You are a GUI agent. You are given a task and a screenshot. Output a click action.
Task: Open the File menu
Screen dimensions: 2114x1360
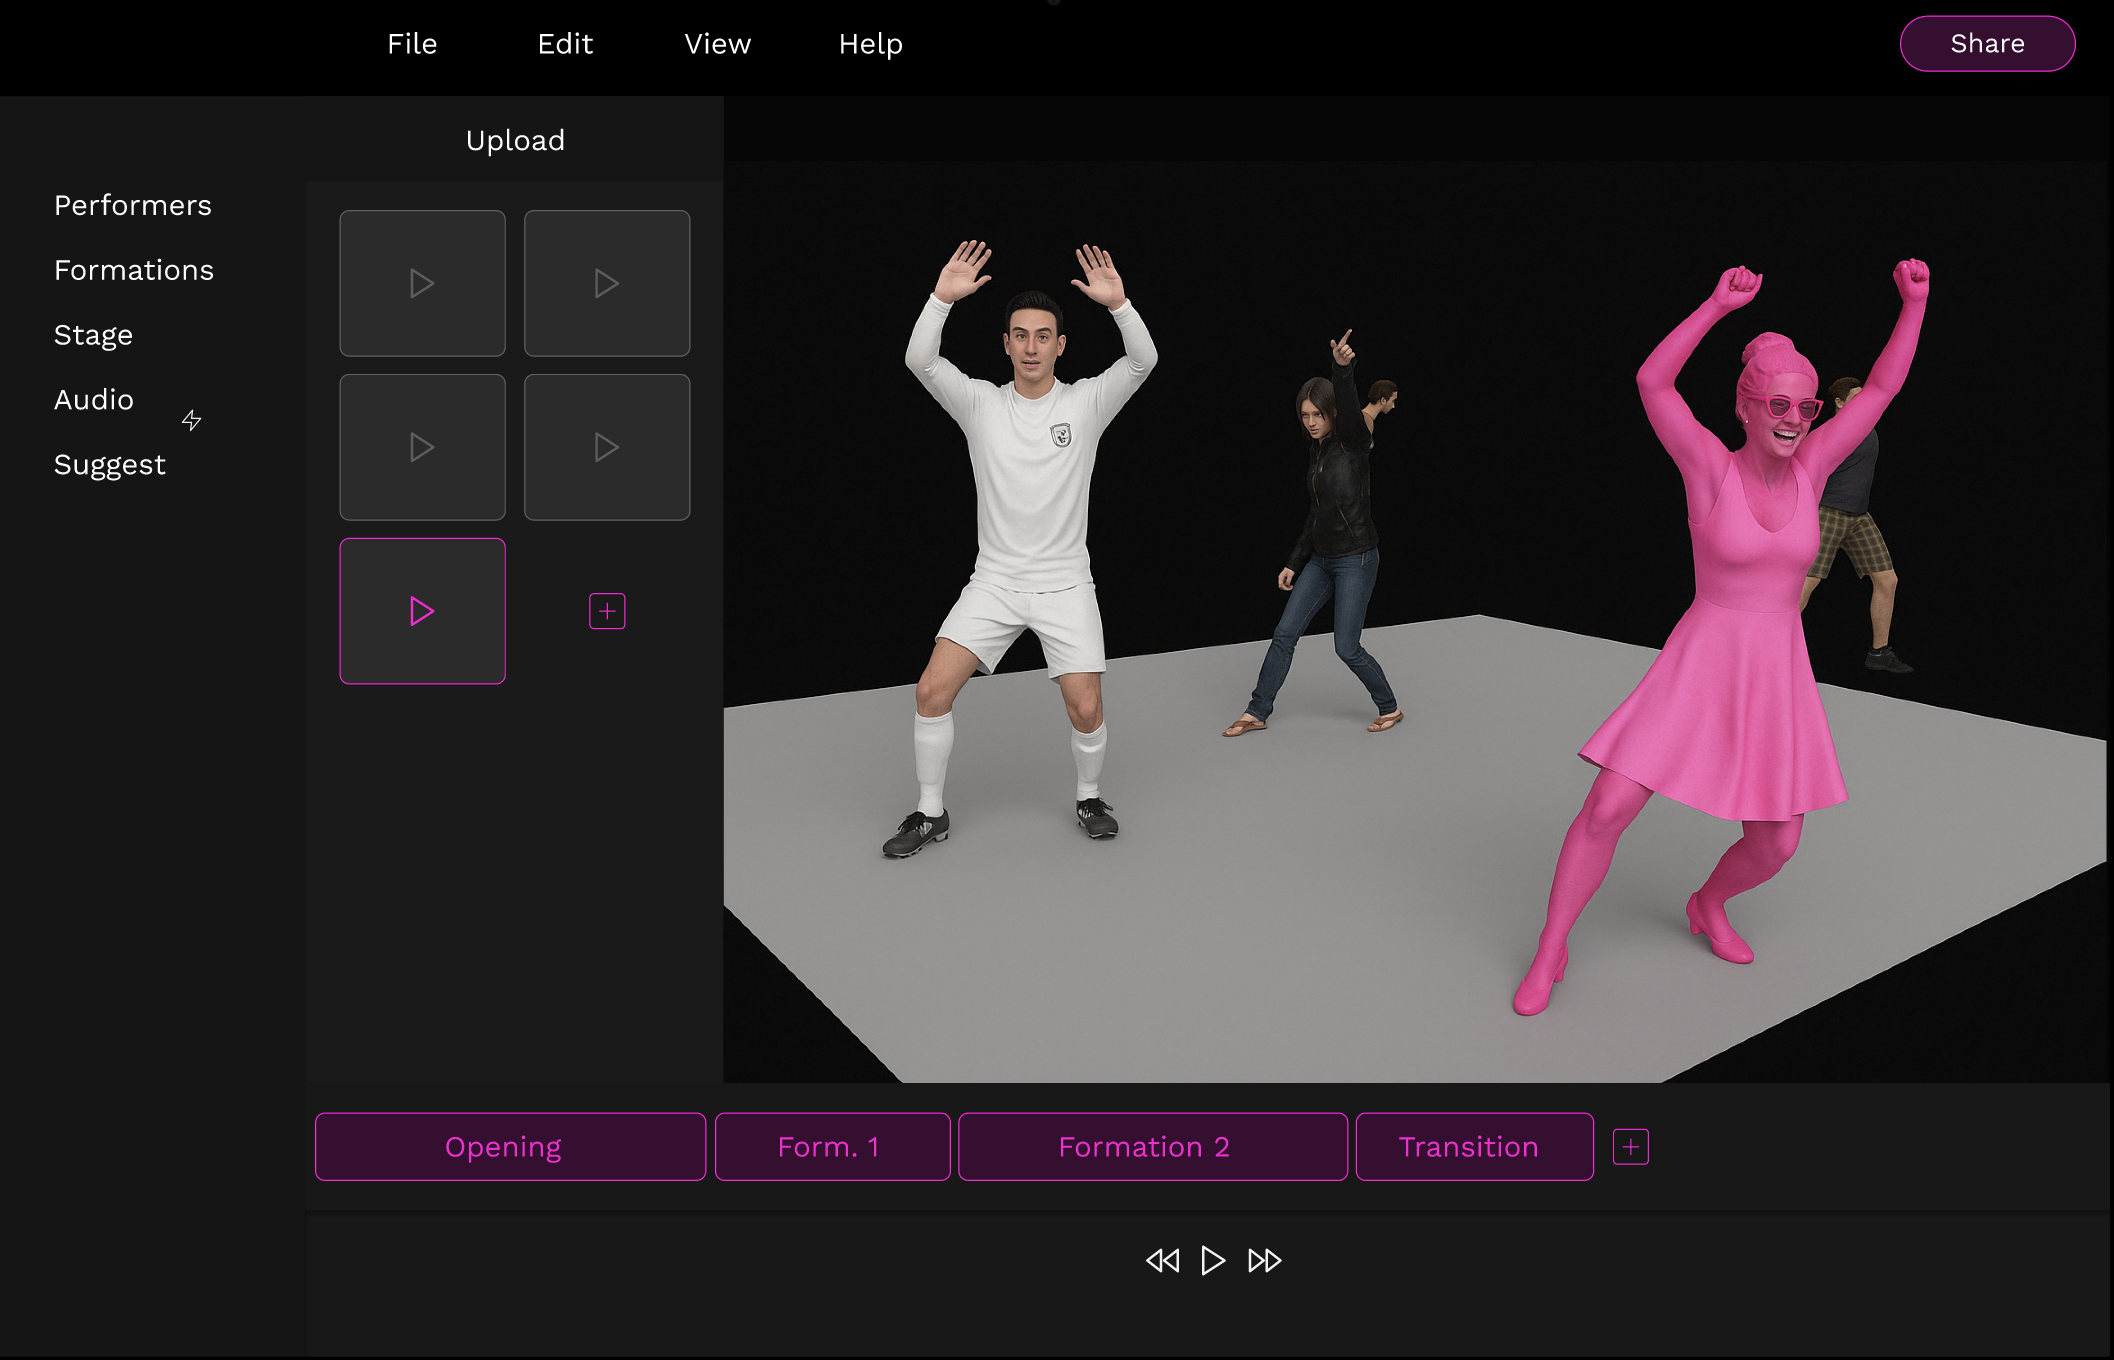click(412, 44)
